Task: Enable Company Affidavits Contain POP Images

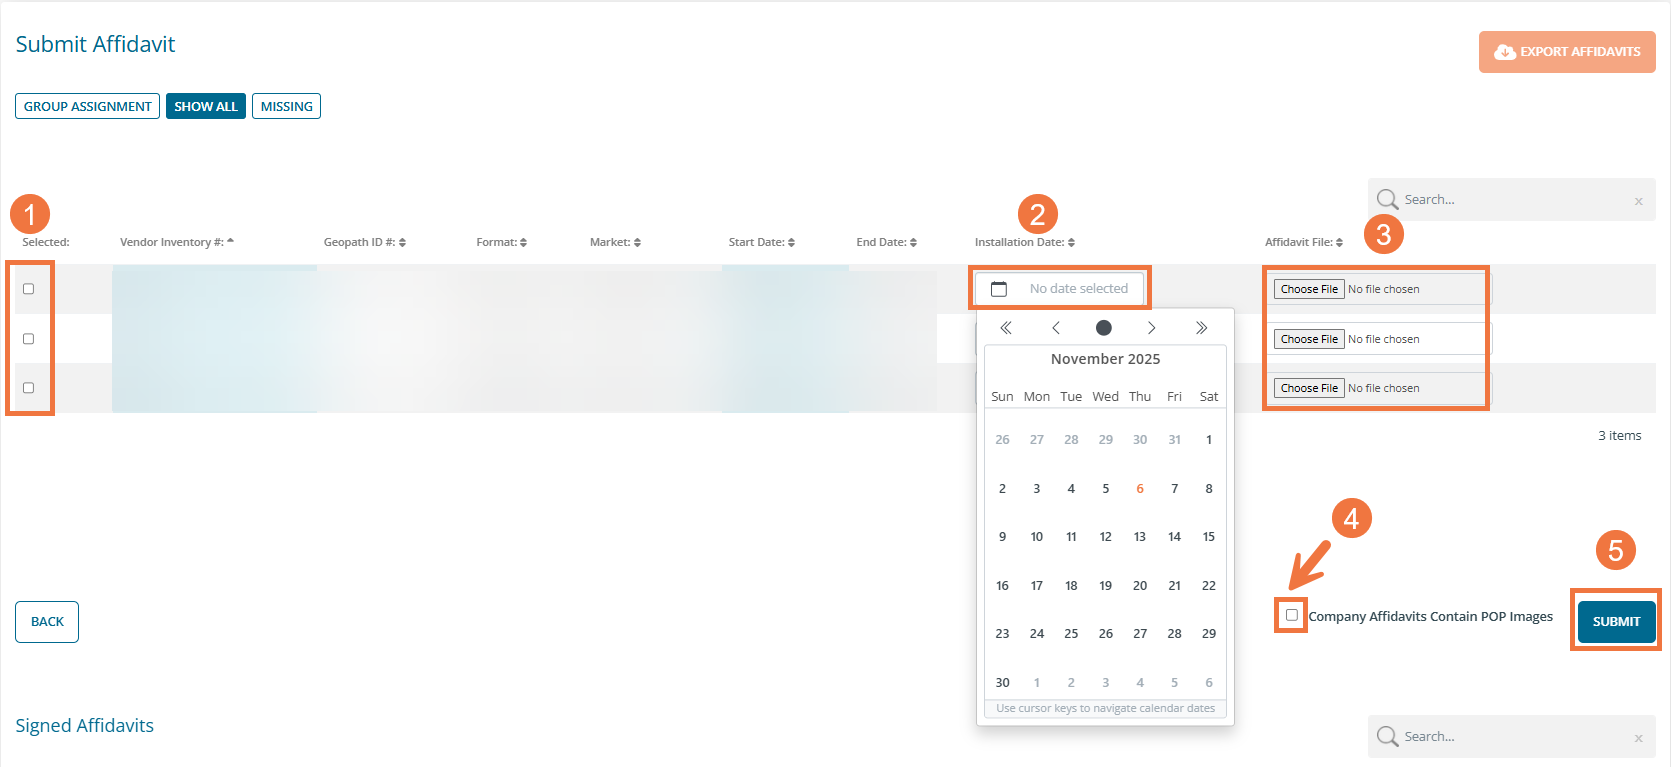Action: 1292,615
